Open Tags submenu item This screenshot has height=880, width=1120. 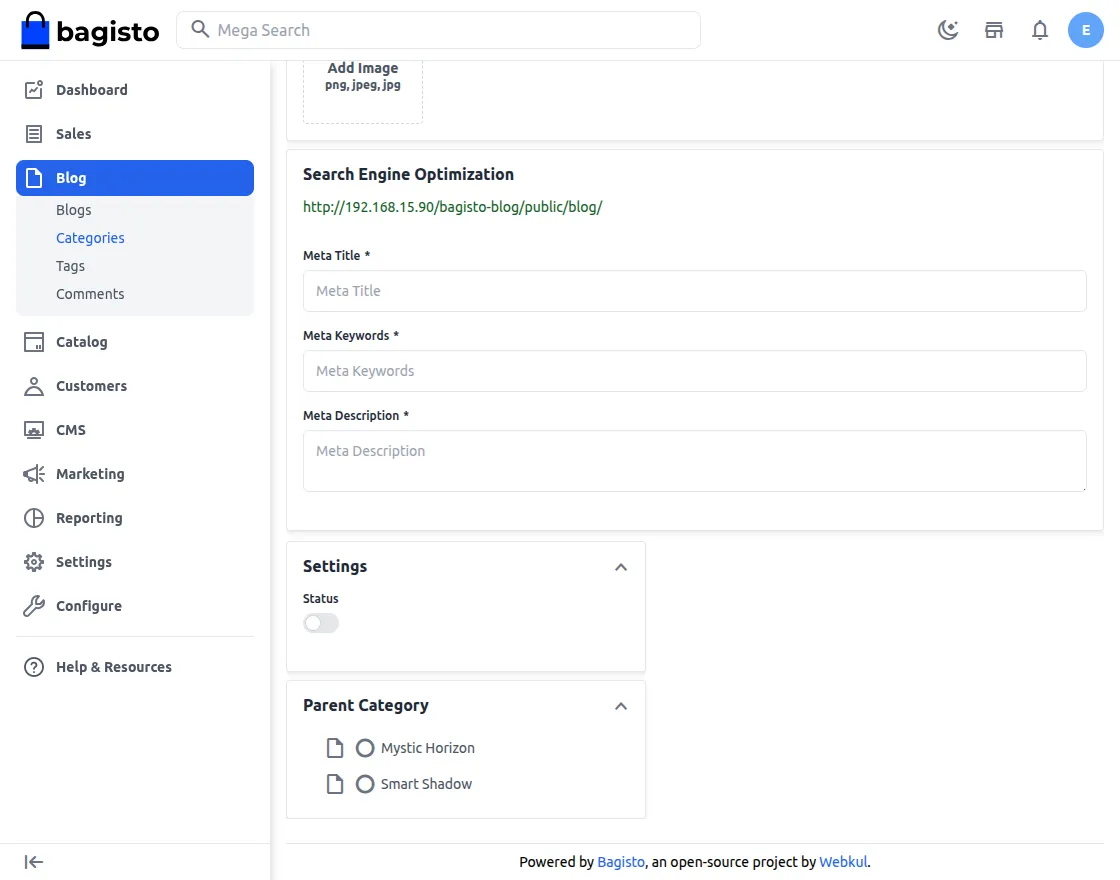point(70,266)
